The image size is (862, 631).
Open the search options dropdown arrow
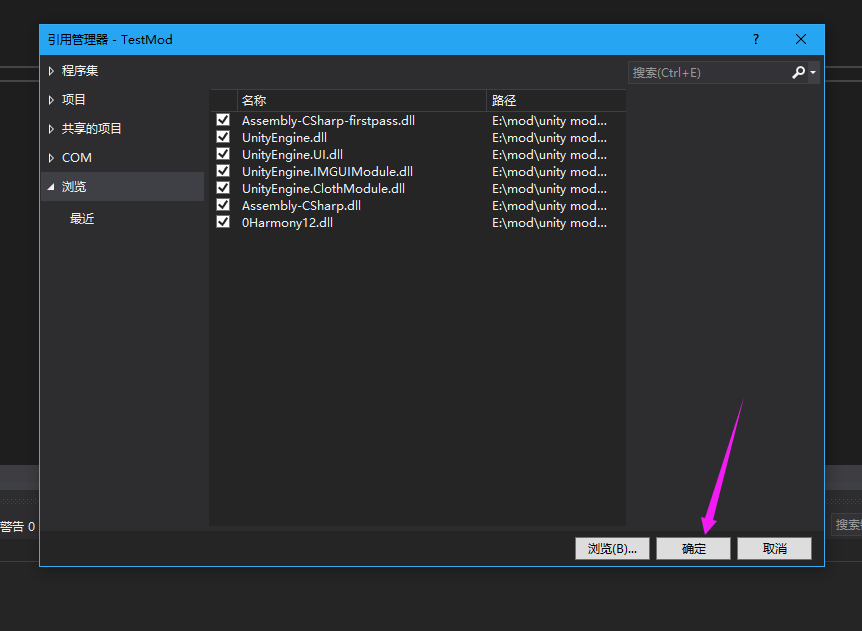[x=812, y=71]
